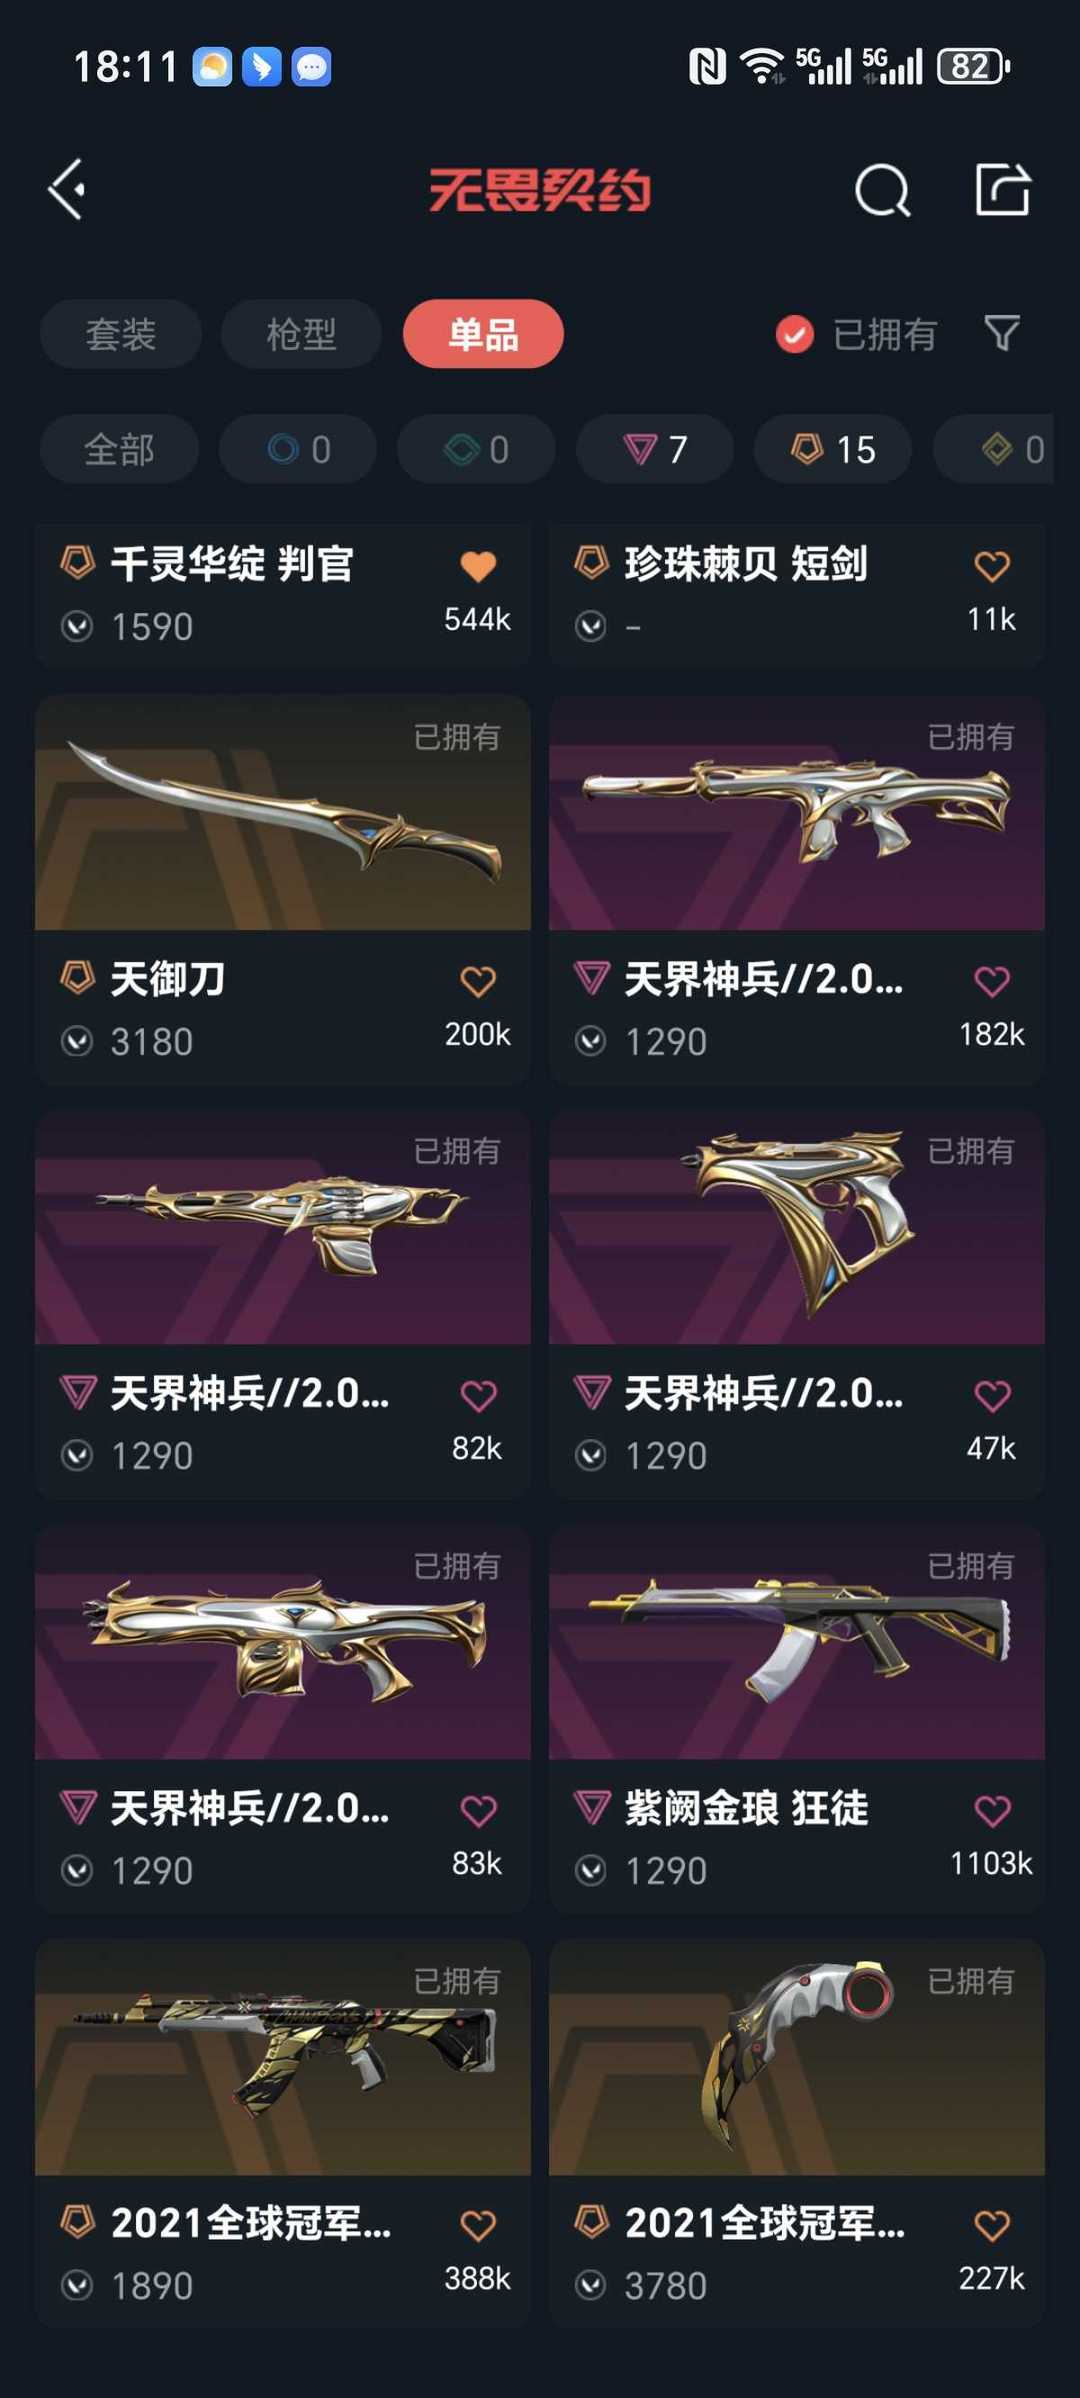Filter by blue tier showing 0

click(x=298, y=449)
